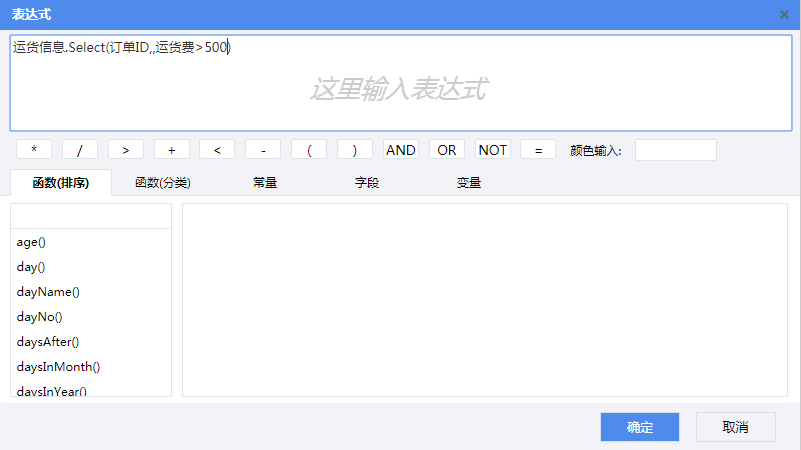Click the NOT logical operator button
Viewport: 801px width, 450px height.
493,150
